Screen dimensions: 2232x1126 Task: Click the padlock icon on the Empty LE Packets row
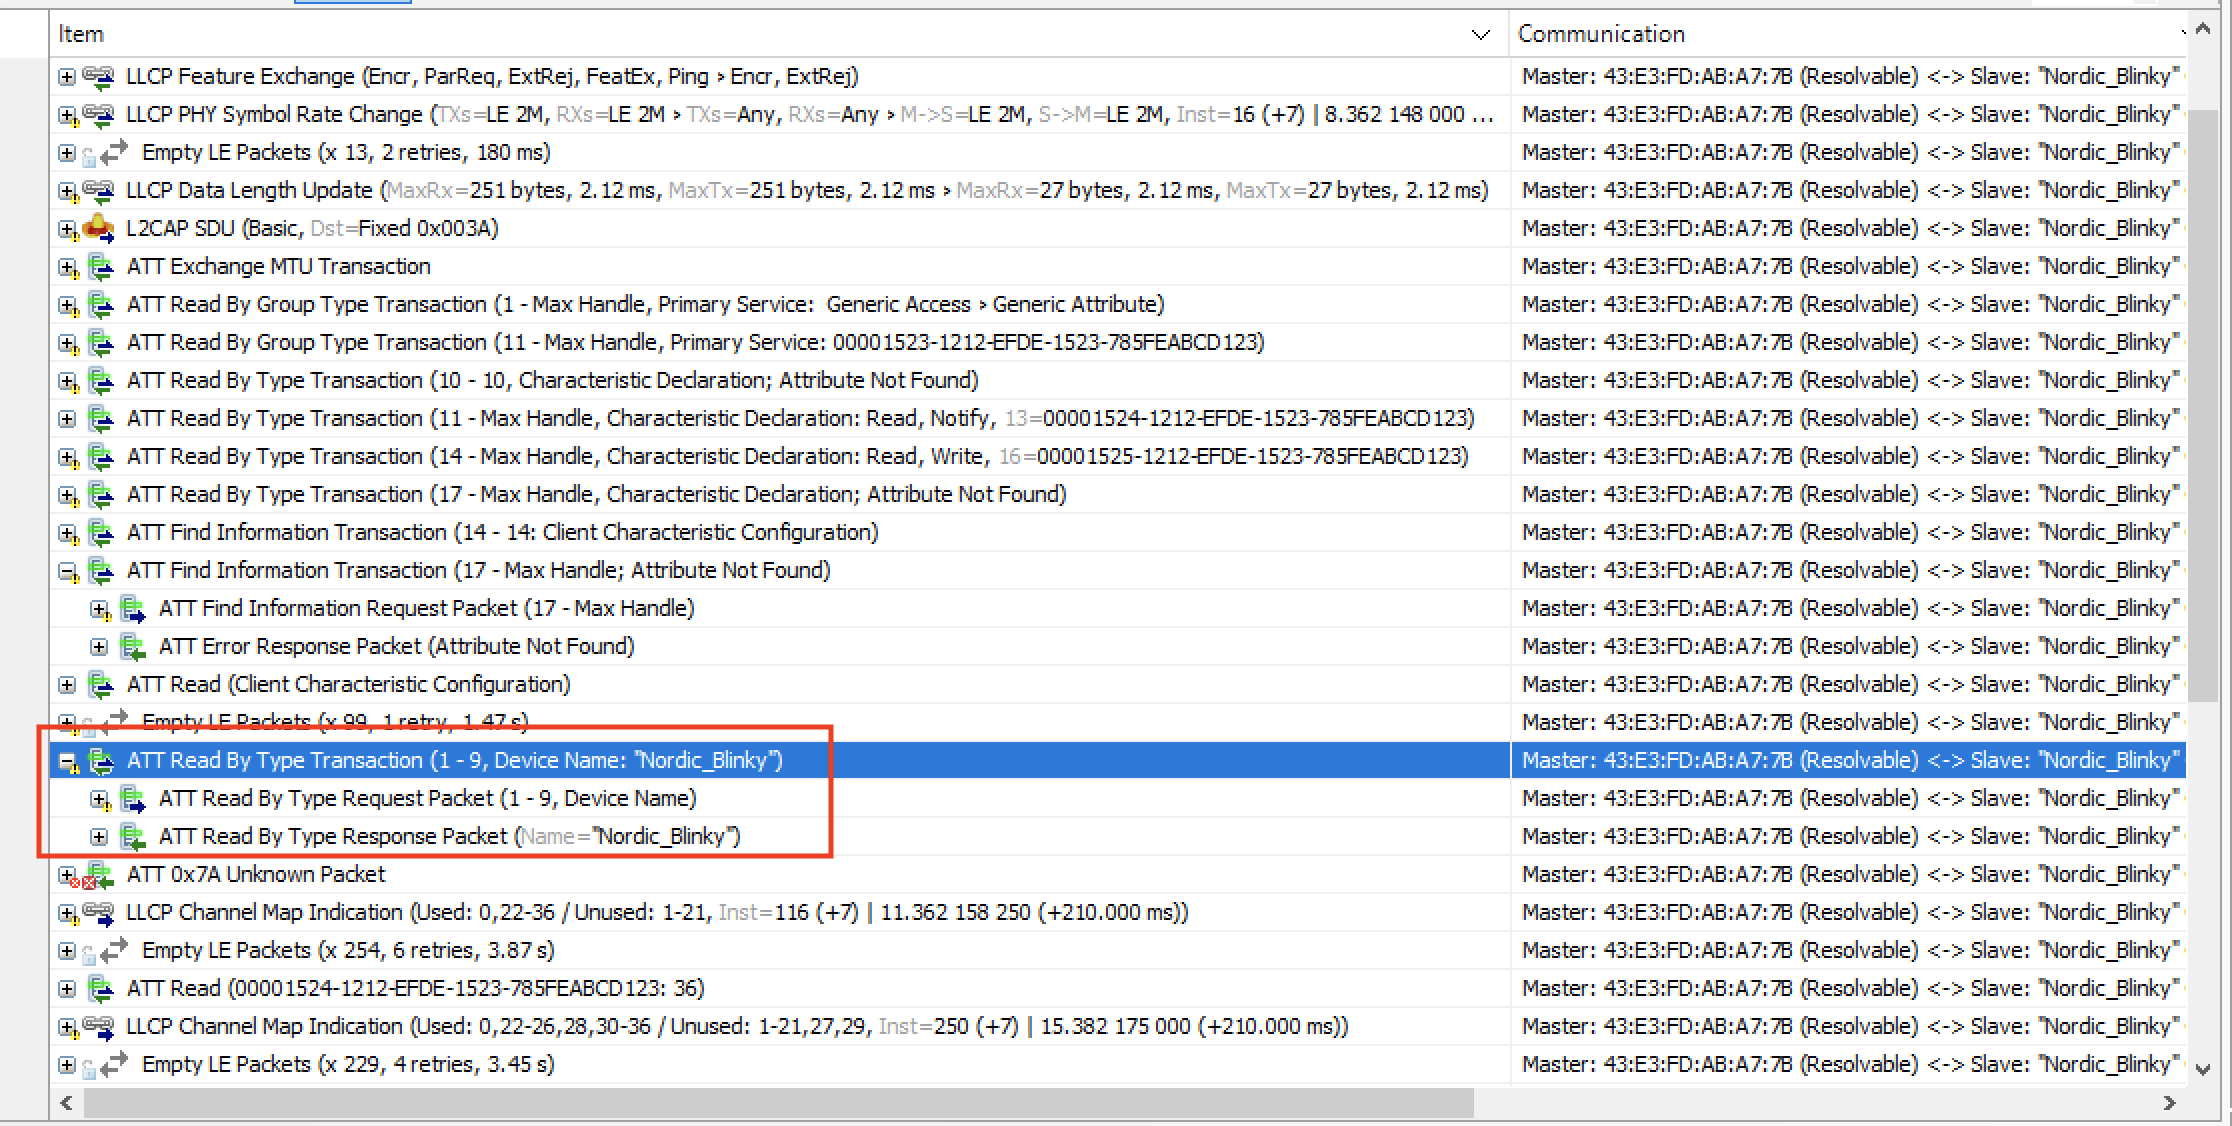click(x=88, y=155)
